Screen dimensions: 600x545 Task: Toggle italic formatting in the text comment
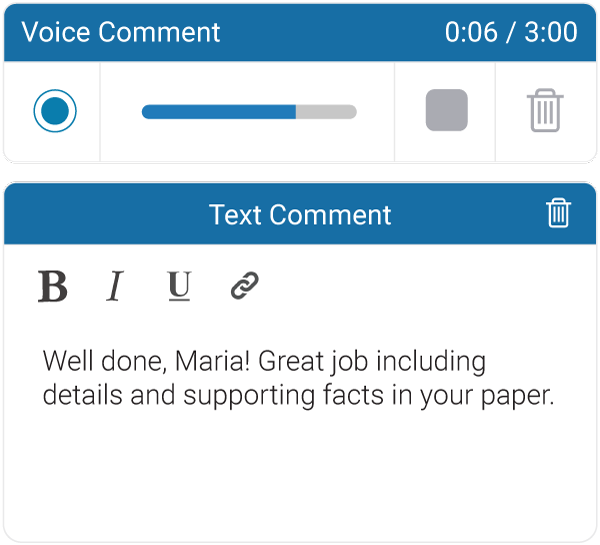tap(115, 286)
